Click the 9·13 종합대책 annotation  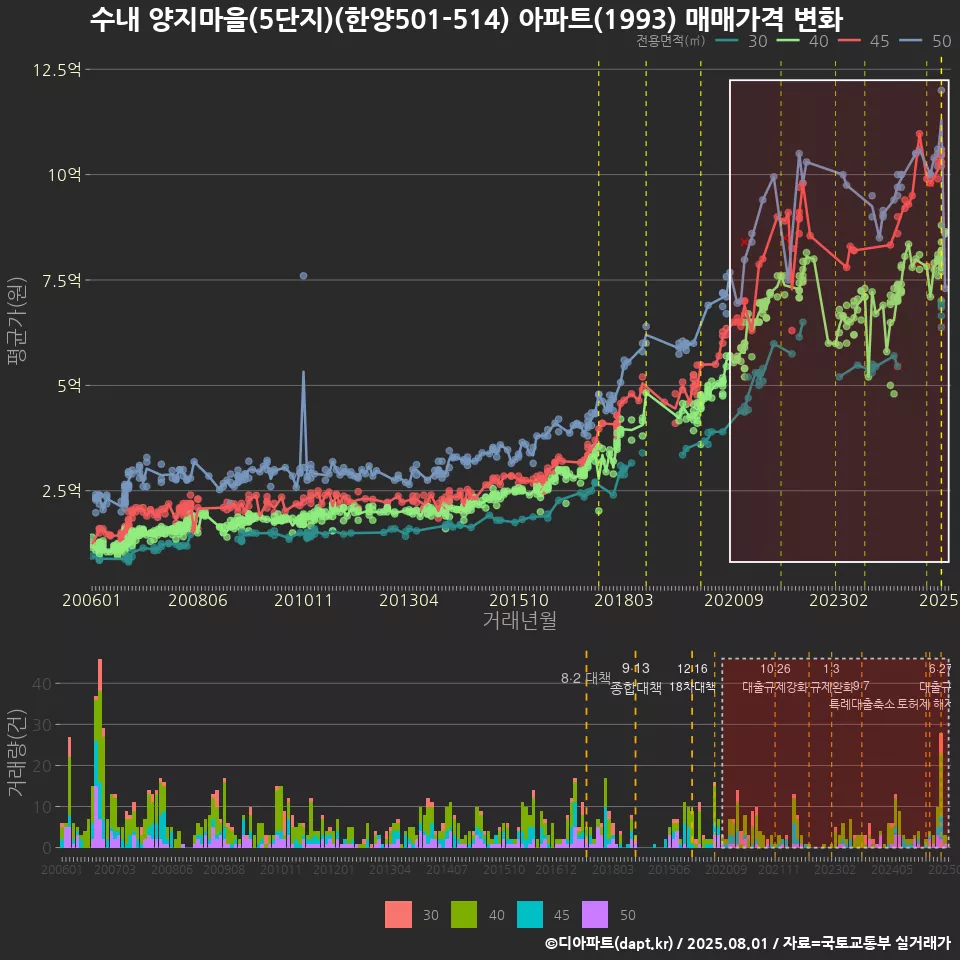(636, 678)
